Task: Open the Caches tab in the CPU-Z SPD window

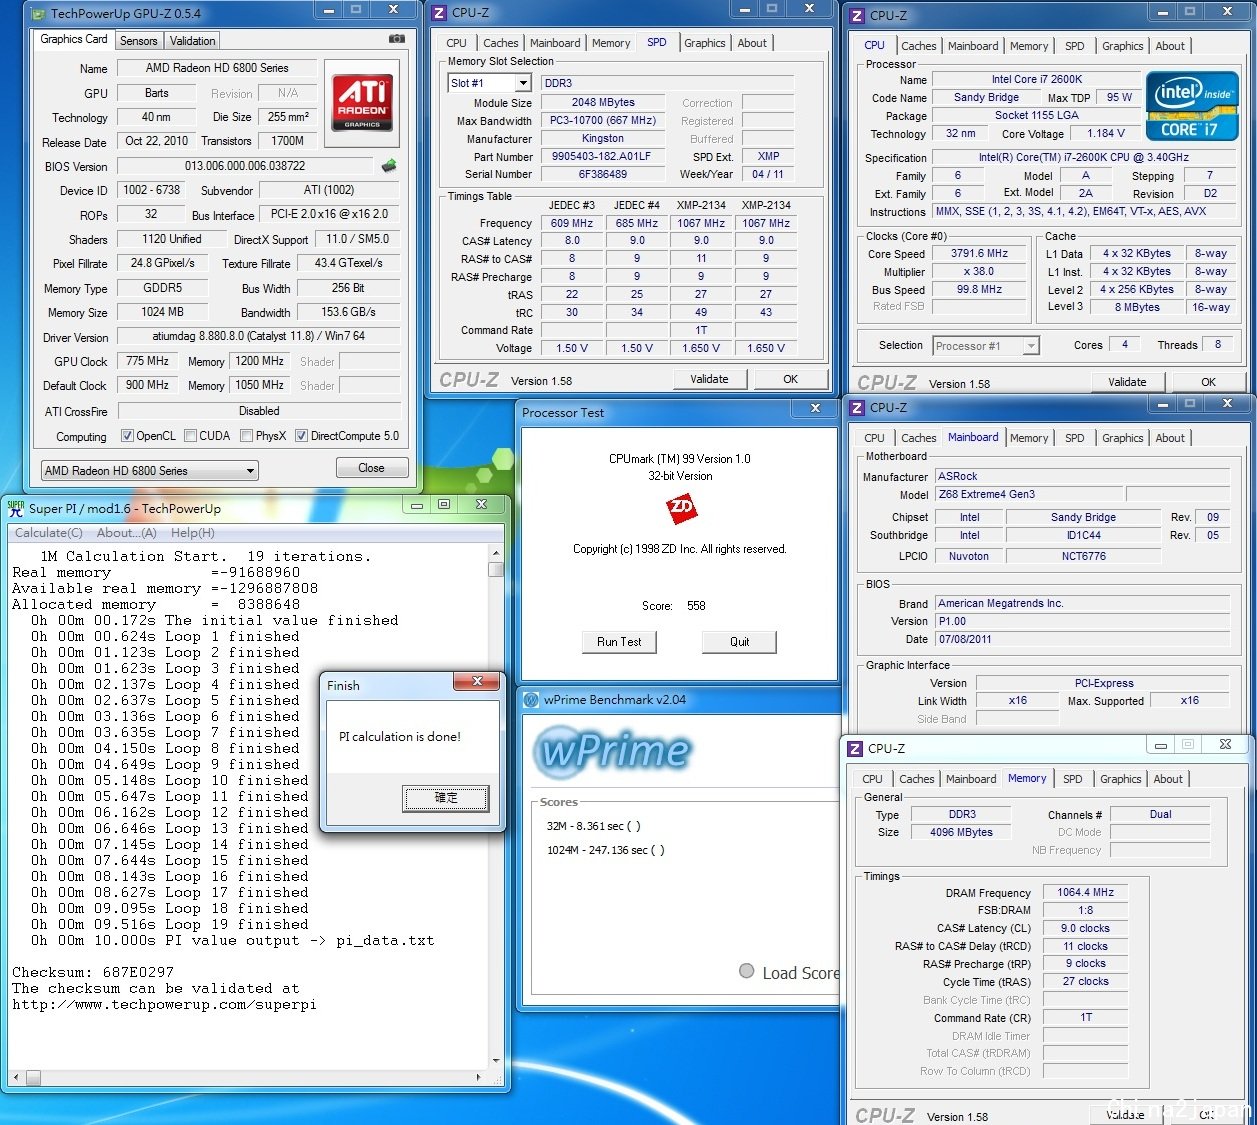Action: [501, 43]
